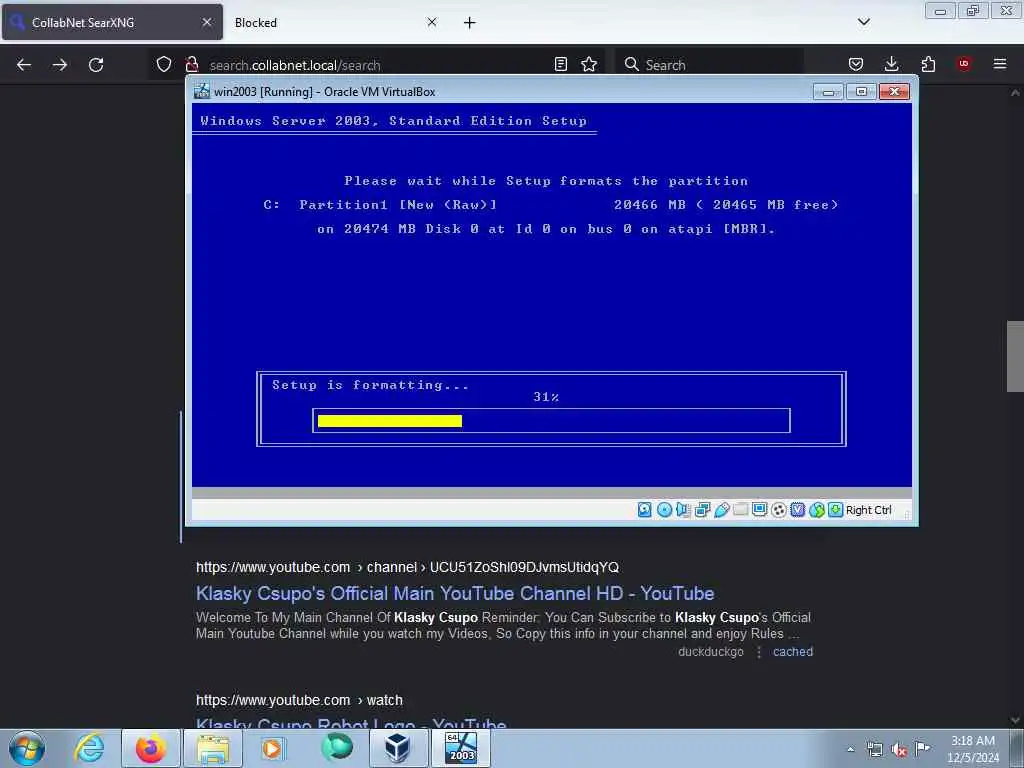1024x768 pixels.
Task: Open Windows Media Player from the taskbar
Action: click(273, 748)
